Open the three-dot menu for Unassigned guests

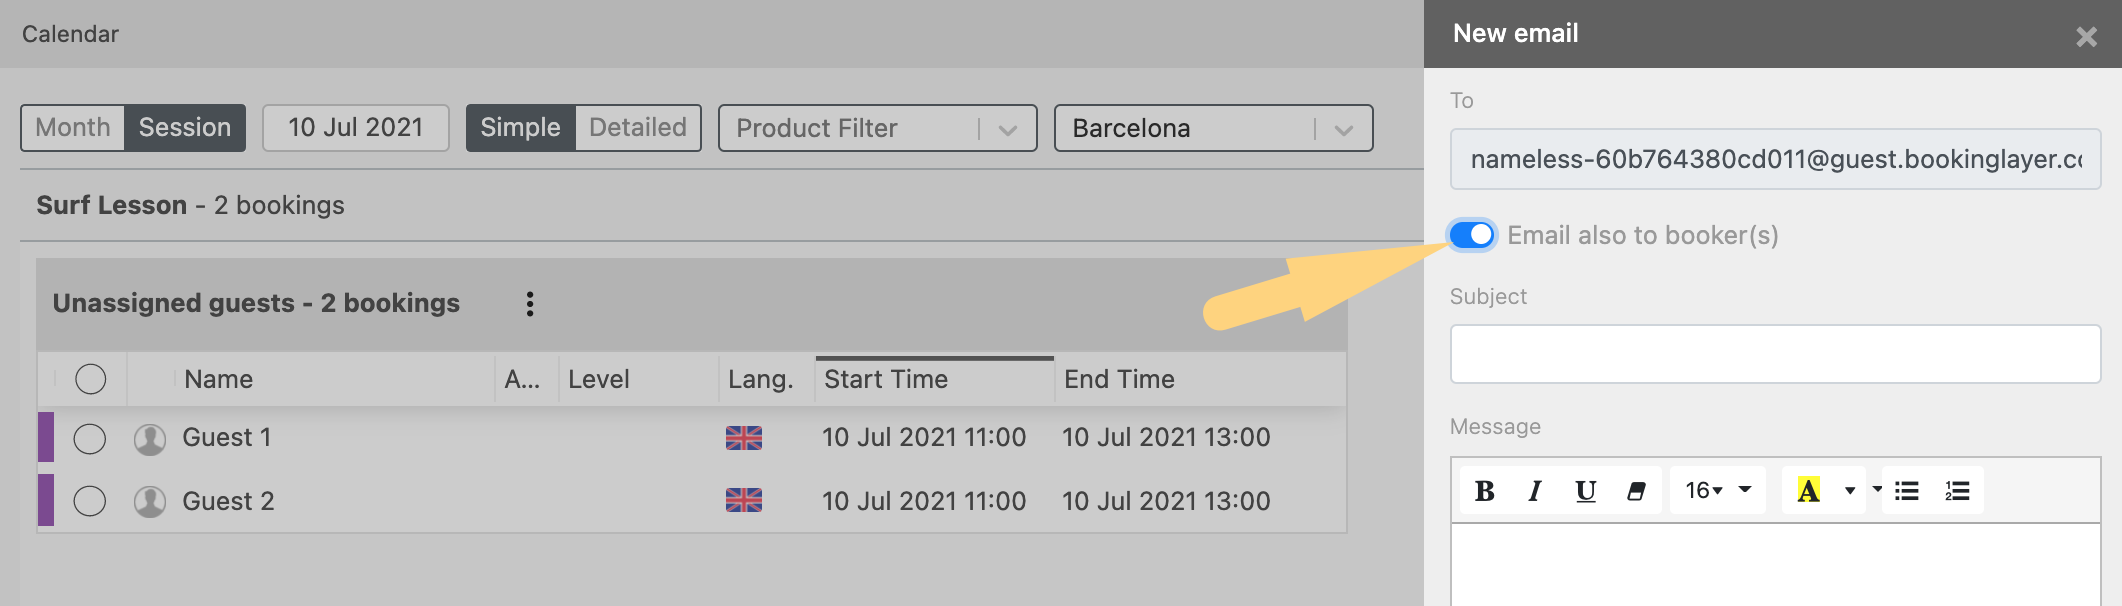click(530, 304)
